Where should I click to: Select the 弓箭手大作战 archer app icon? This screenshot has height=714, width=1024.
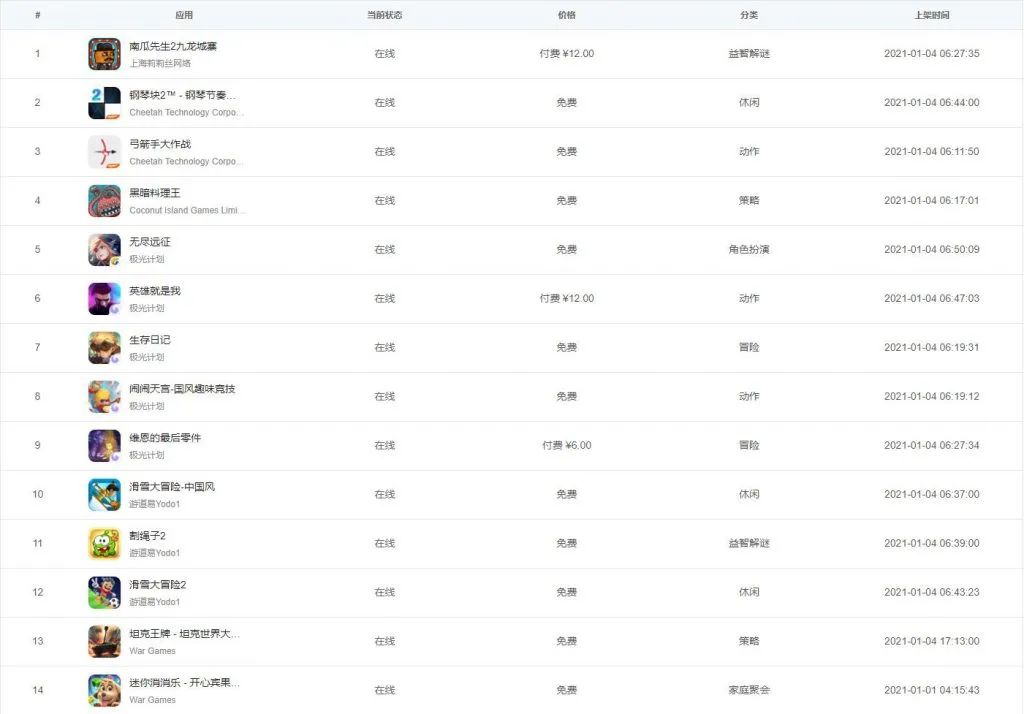[104, 152]
